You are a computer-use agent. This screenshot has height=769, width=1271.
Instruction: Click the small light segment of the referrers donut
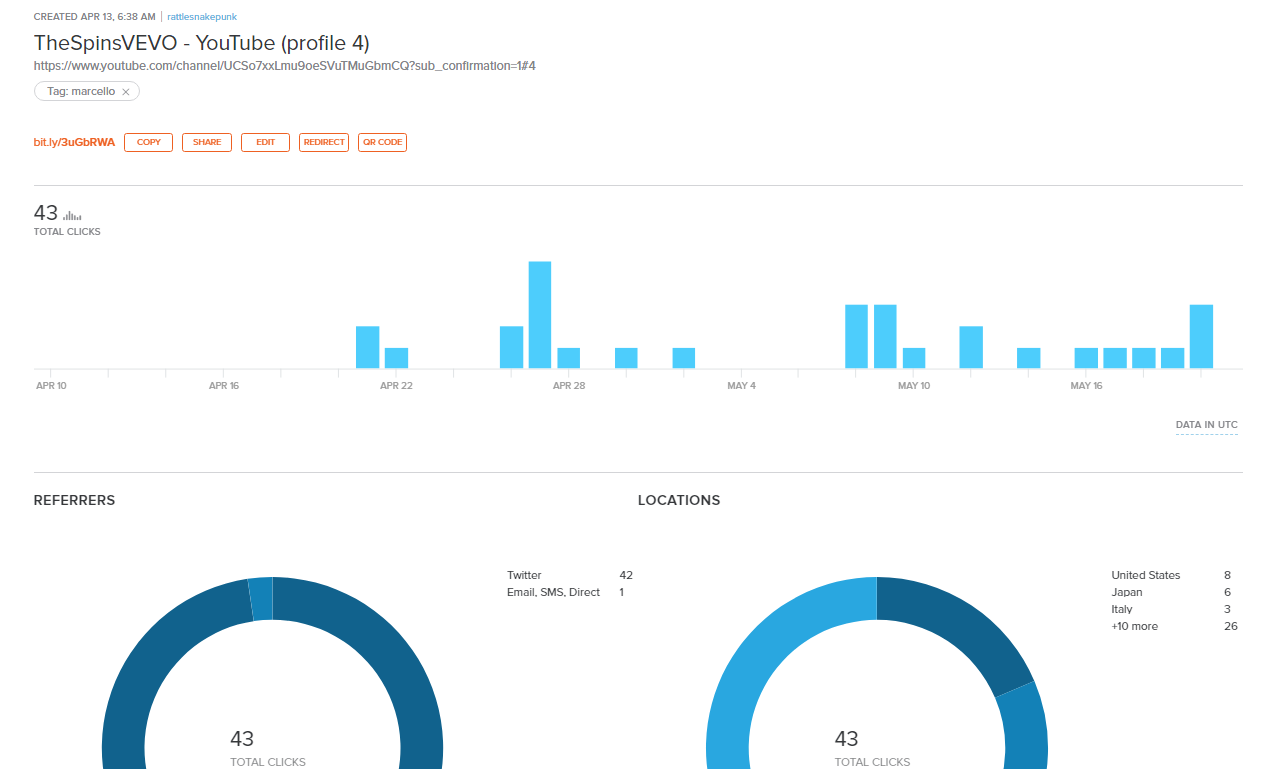click(261, 599)
